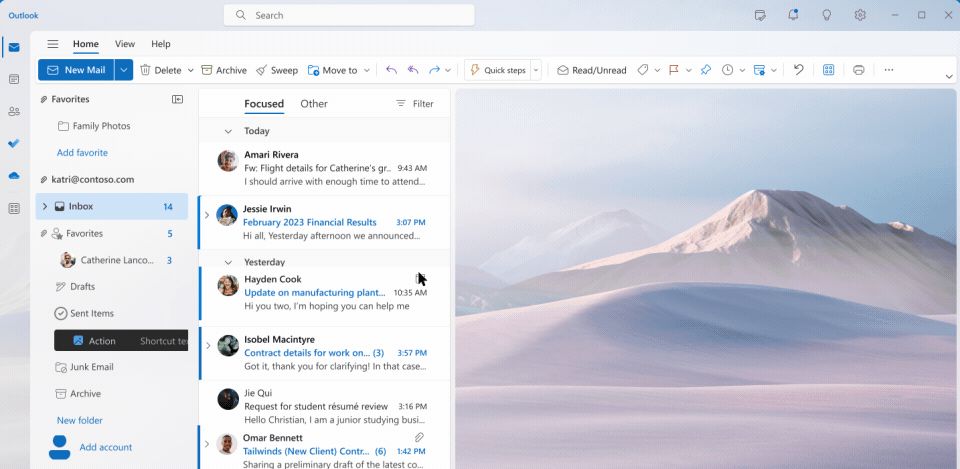The height and width of the screenshot is (469, 960).
Task: Click the Snooze clock icon
Action: 727,70
